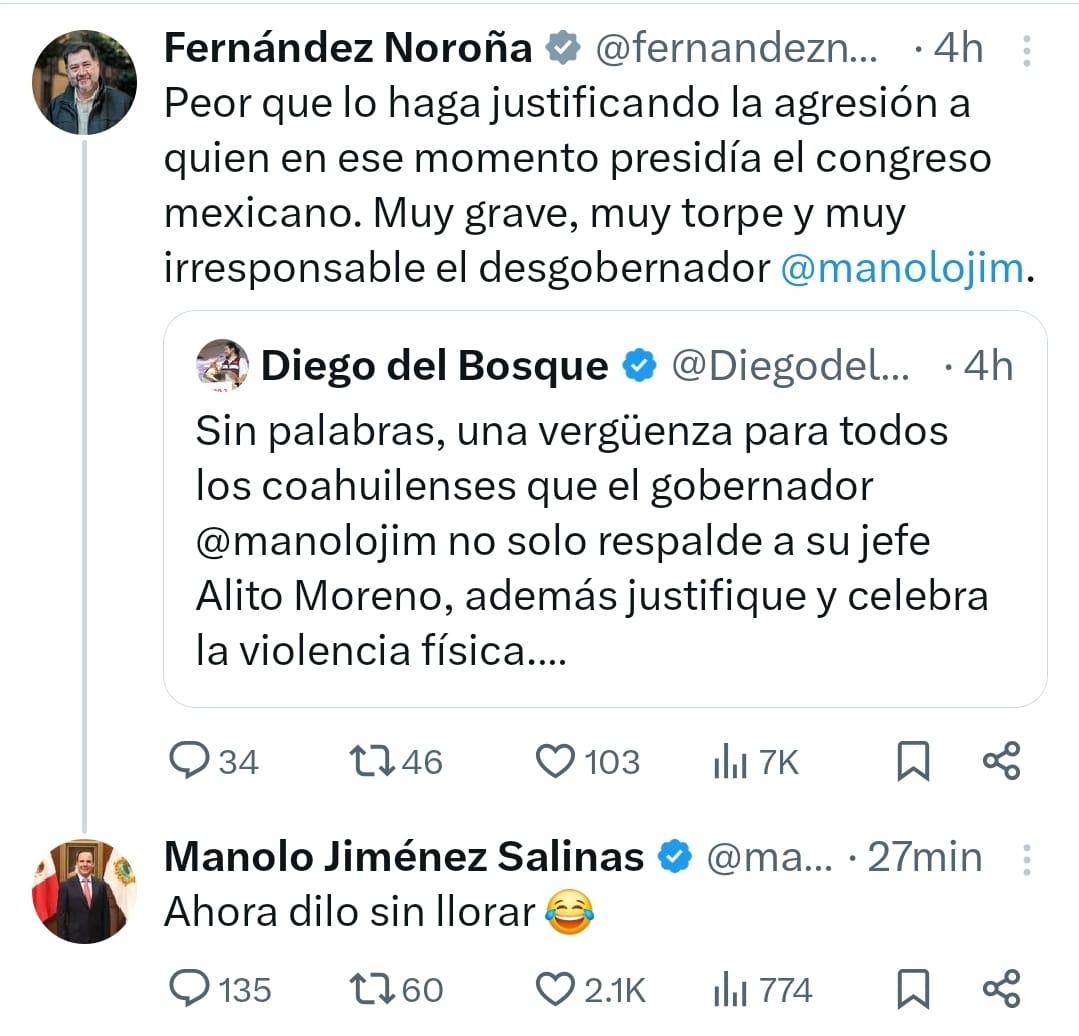Open Fernández Noroña's profile name
Screen dimensions: 1079x1036
click(347, 48)
